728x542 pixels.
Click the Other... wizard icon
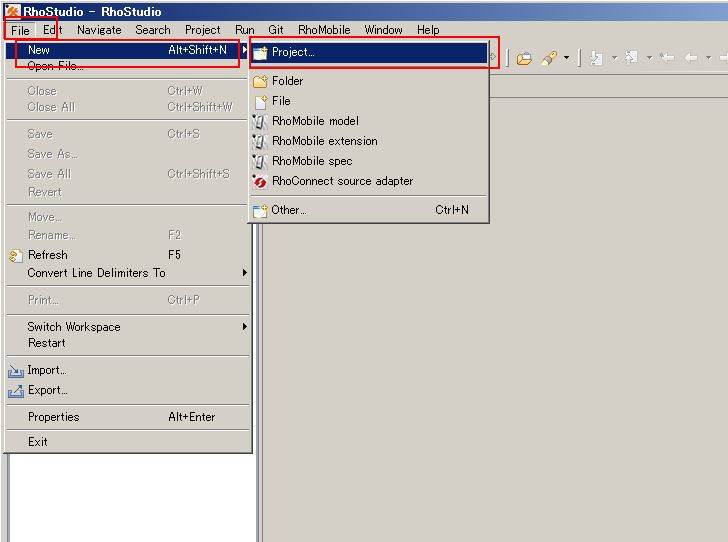coord(260,211)
